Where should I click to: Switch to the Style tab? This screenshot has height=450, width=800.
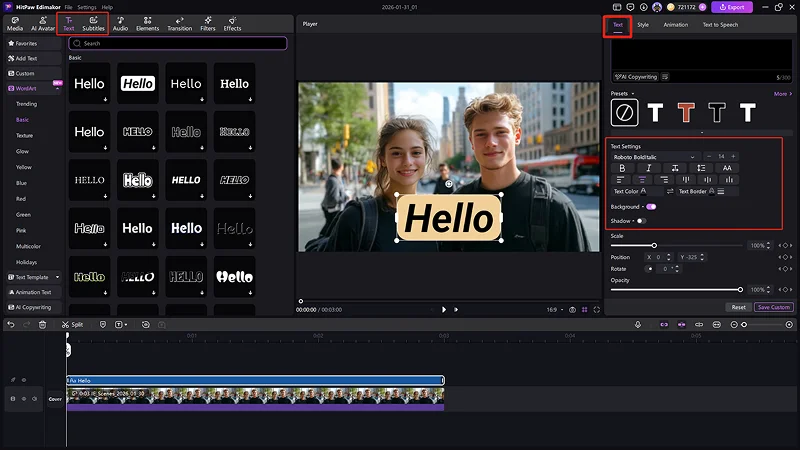[x=643, y=24]
